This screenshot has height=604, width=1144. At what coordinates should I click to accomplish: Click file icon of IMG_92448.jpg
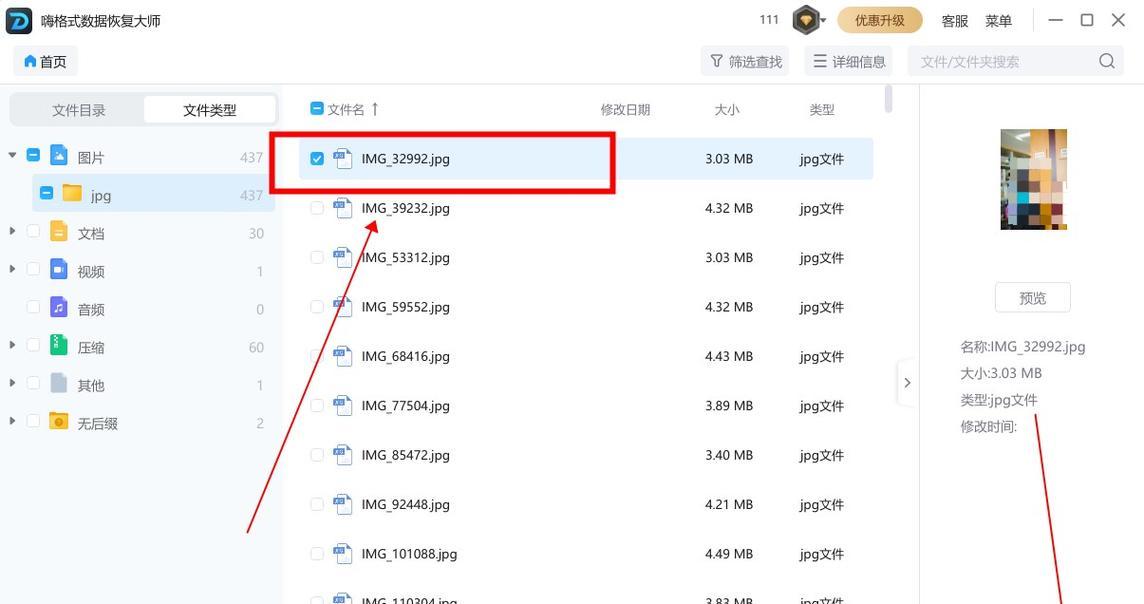tap(343, 504)
